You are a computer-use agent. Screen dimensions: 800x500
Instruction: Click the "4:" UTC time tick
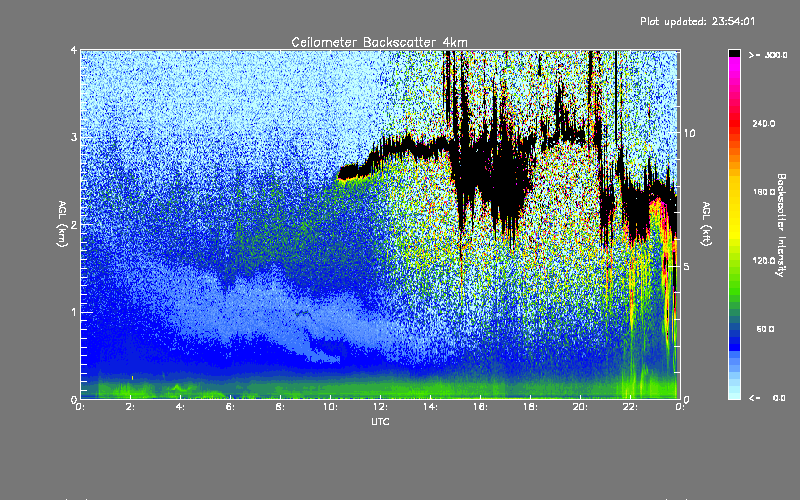(x=181, y=407)
